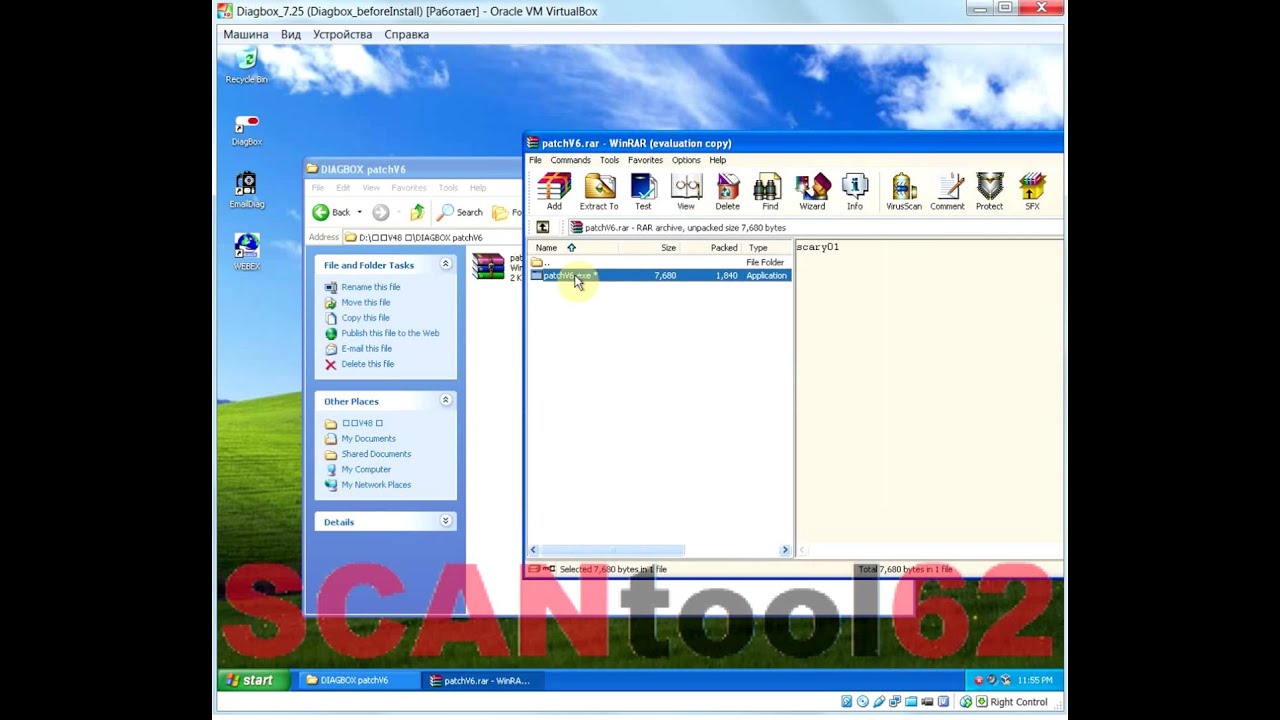
Task: Select the parent folder '..' row
Action: point(660,262)
